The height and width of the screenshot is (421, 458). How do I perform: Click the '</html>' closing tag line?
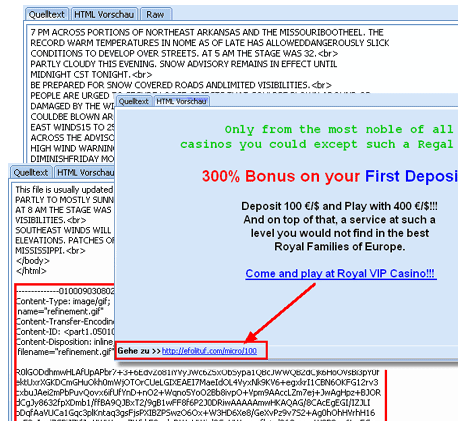[x=31, y=271]
